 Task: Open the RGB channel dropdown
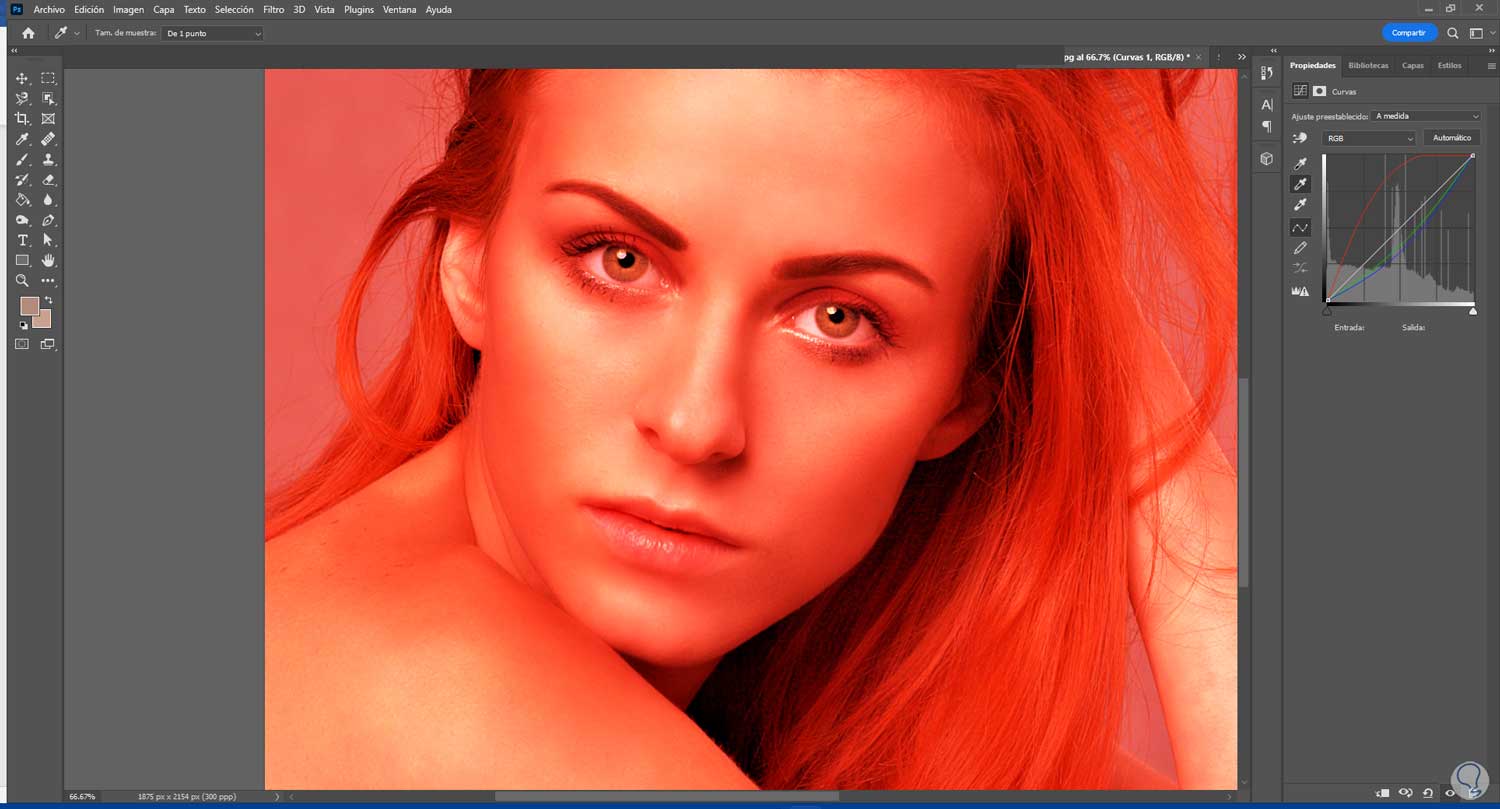click(x=1369, y=138)
